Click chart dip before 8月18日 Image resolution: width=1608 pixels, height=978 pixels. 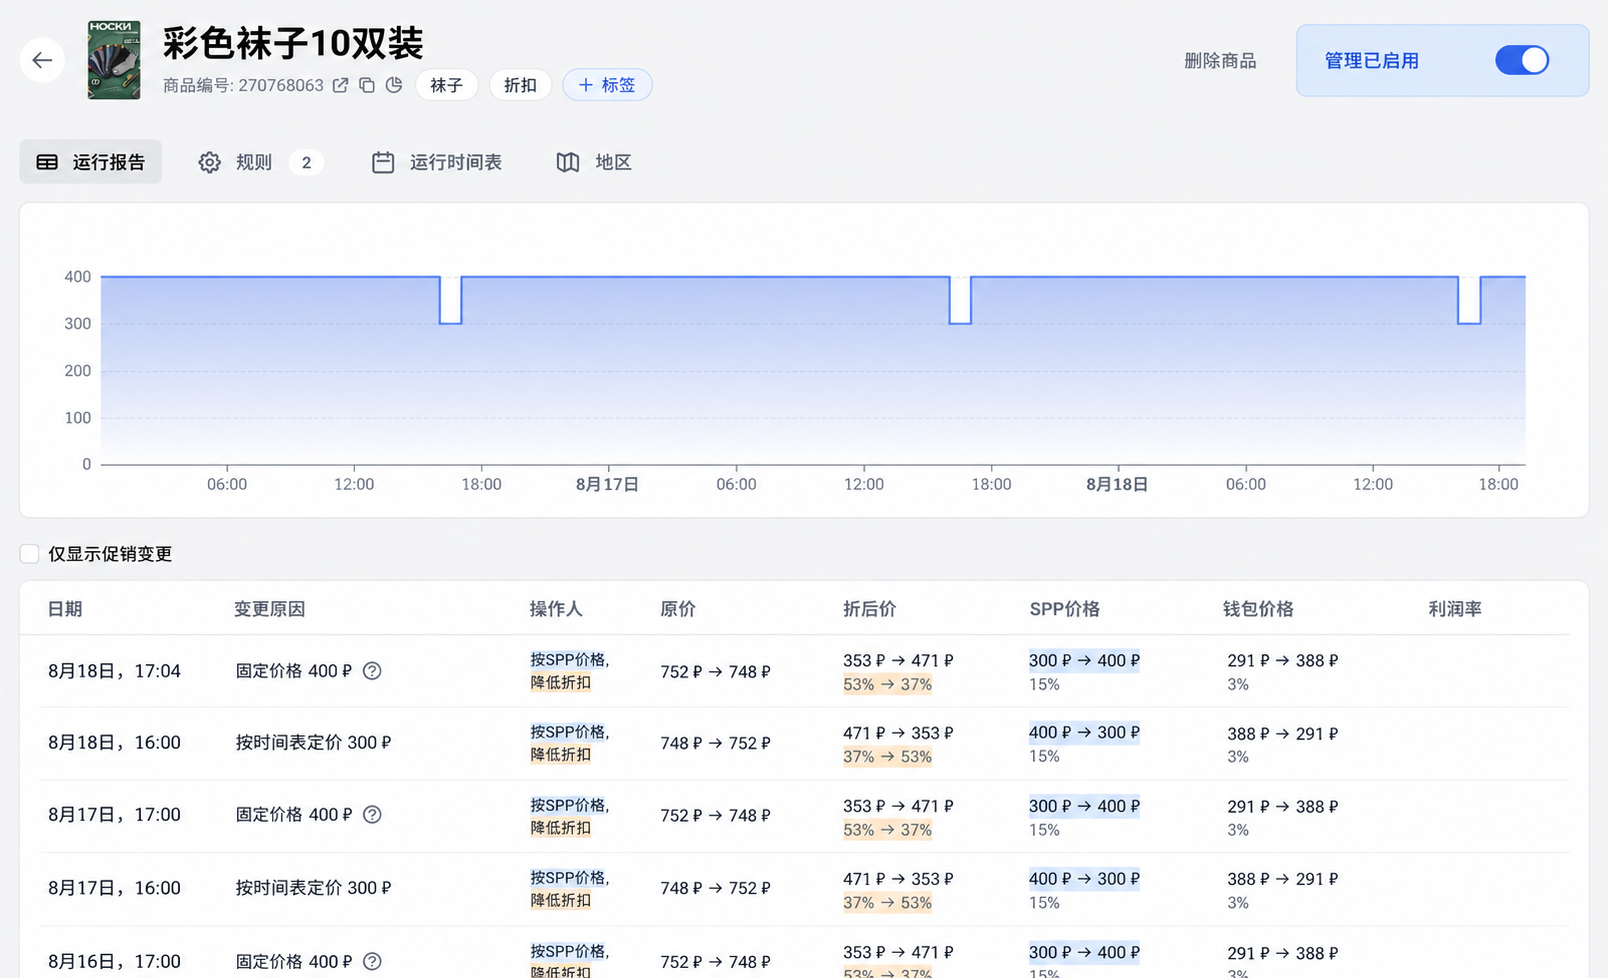click(x=960, y=300)
